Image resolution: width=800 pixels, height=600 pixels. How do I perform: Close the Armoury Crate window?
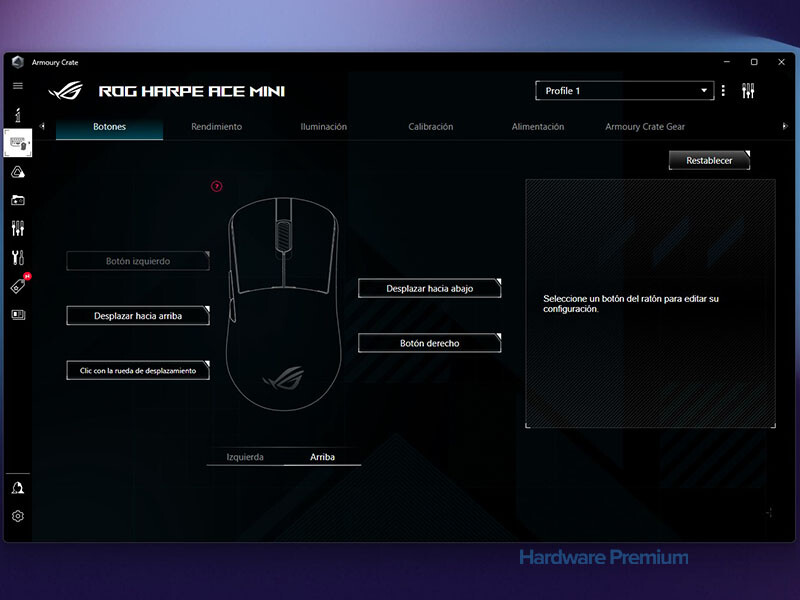click(781, 62)
